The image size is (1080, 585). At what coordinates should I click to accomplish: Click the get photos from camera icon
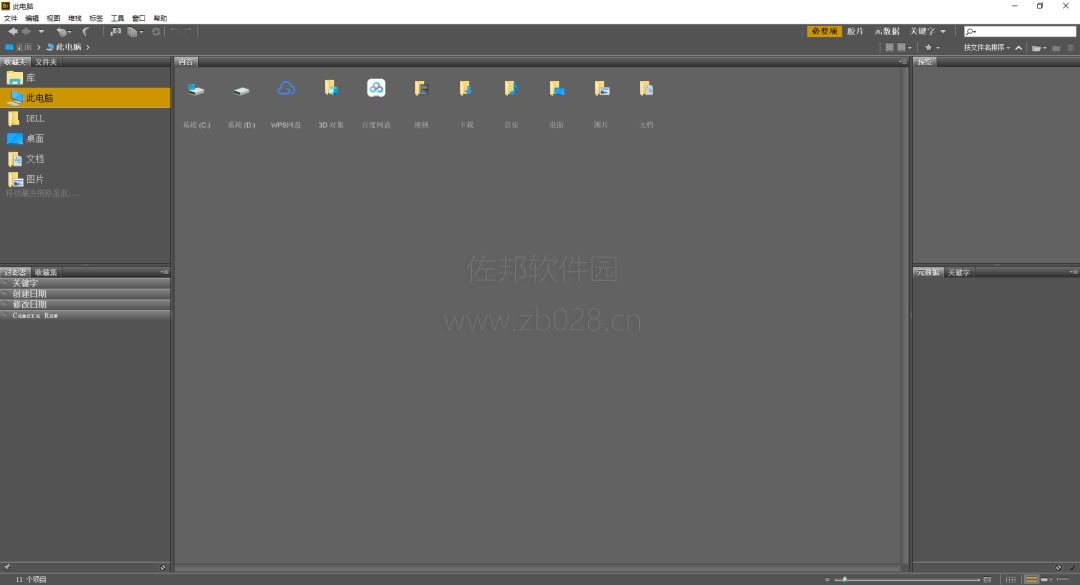116,32
